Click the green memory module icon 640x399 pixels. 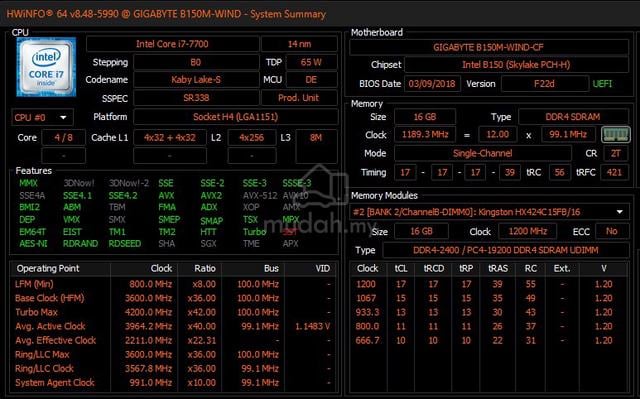coord(616,134)
